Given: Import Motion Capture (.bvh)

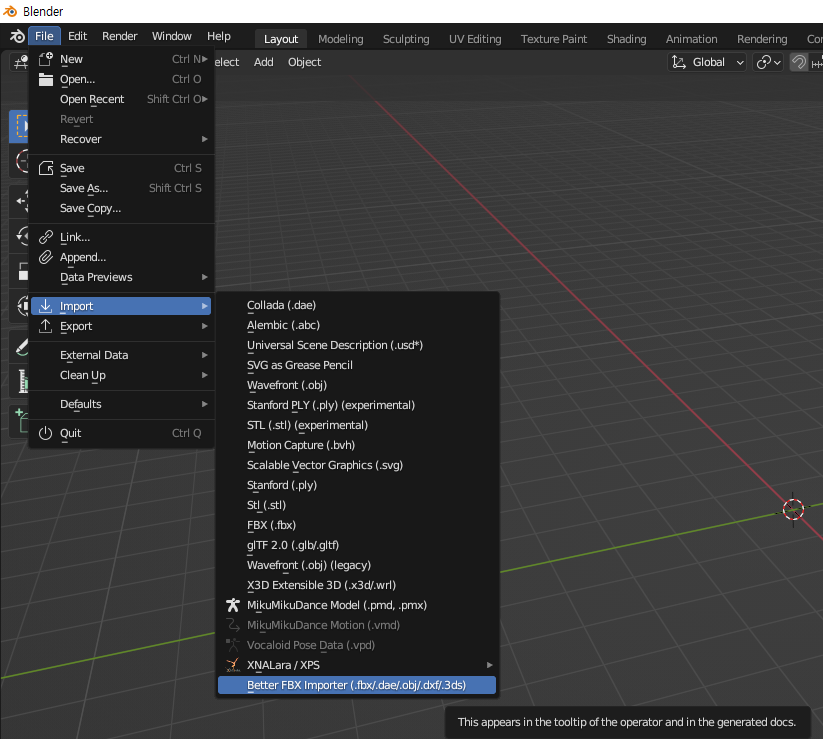Looking at the screenshot, I should click(x=357, y=445).
